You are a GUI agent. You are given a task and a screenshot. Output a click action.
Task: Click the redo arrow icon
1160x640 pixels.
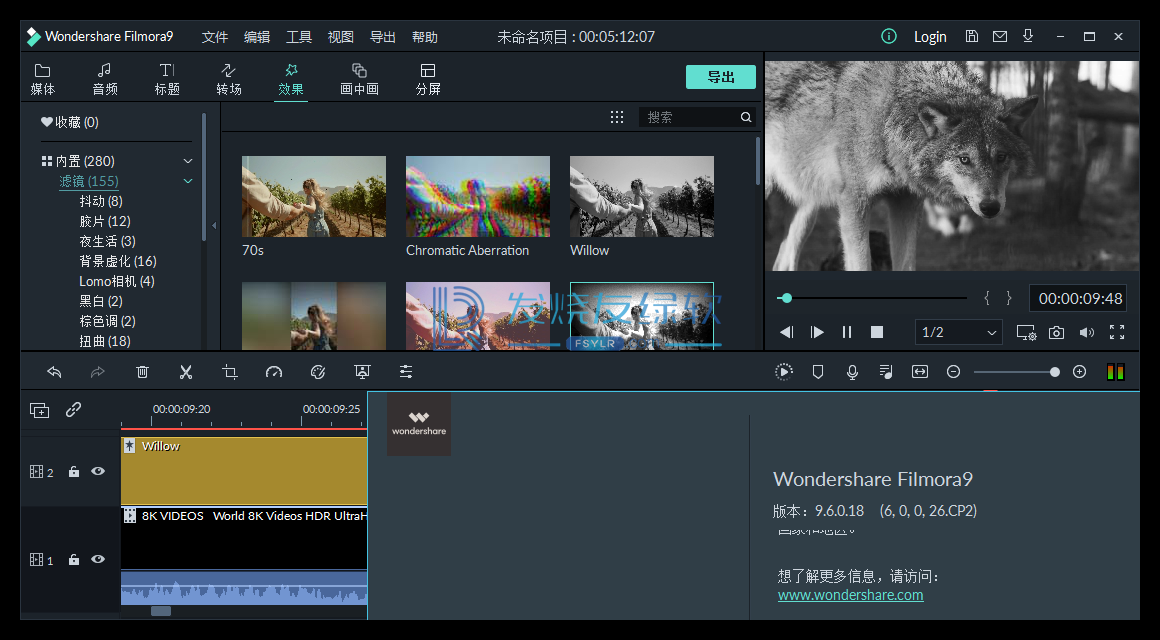pos(98,372)
